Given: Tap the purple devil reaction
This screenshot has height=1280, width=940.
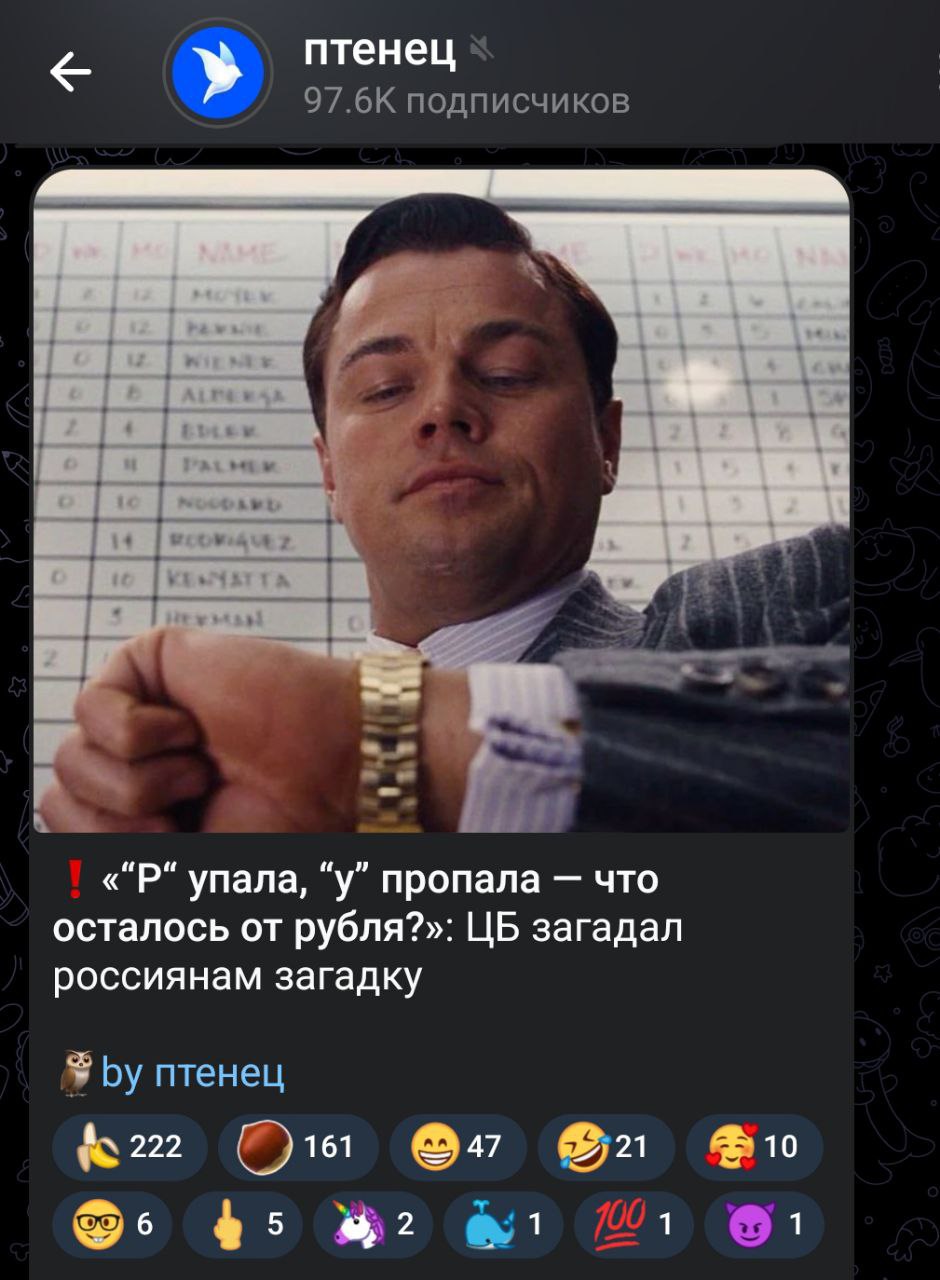Looking at the screenshot, I should [764, 1223].
